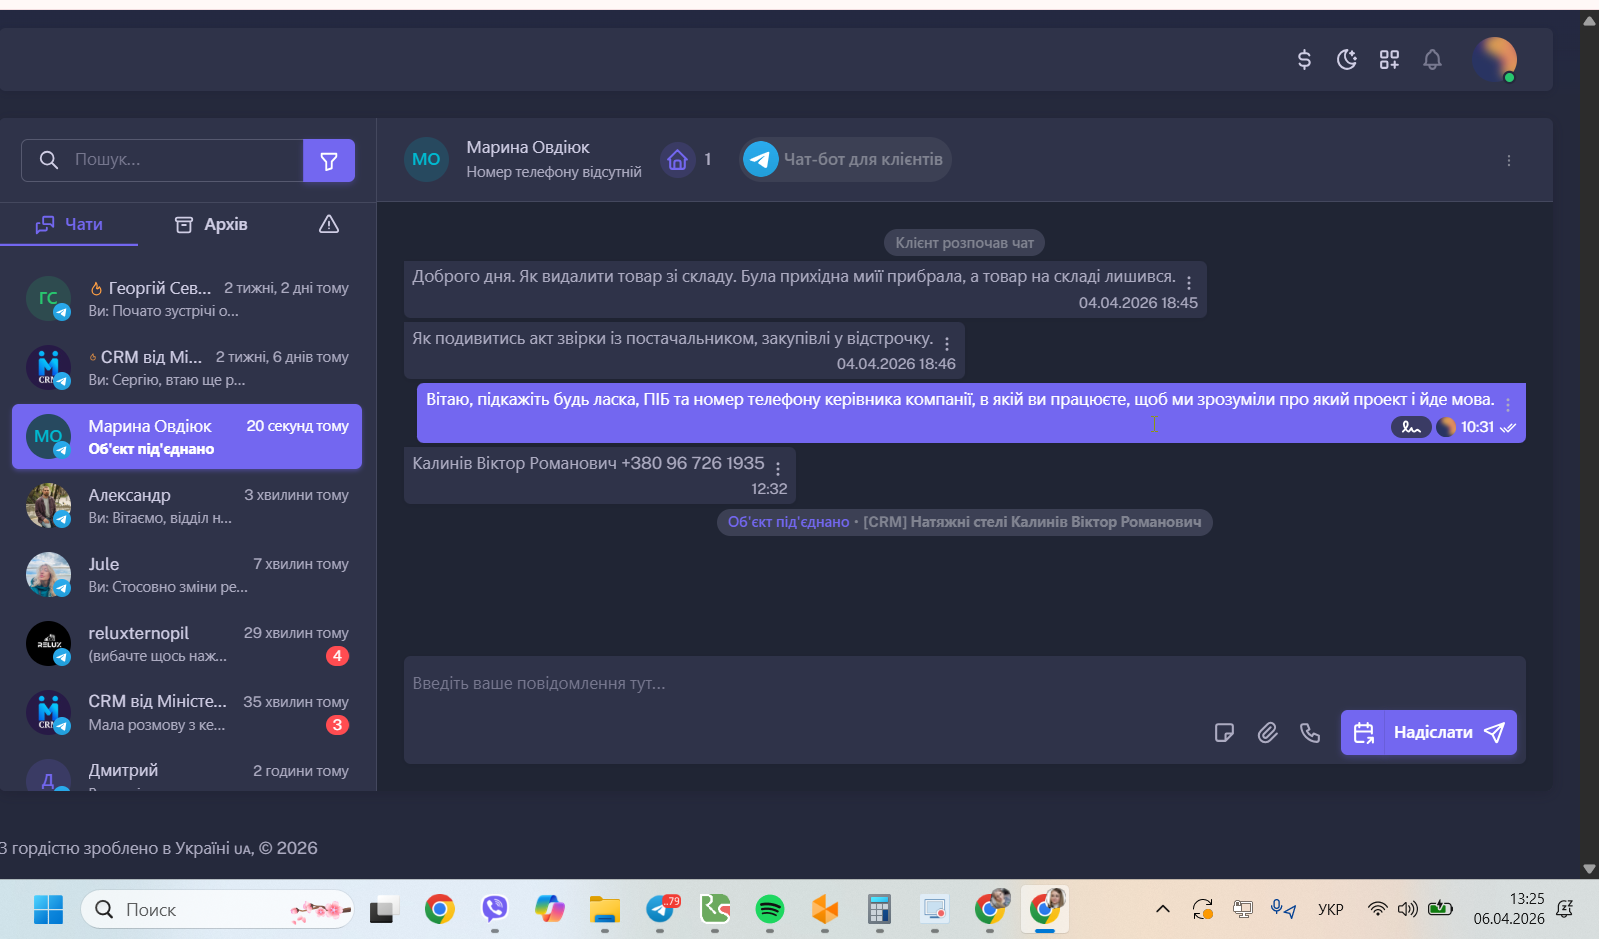Open chat with Георгій Сев...
The image size is (1599, 939).
coord(187,299)
